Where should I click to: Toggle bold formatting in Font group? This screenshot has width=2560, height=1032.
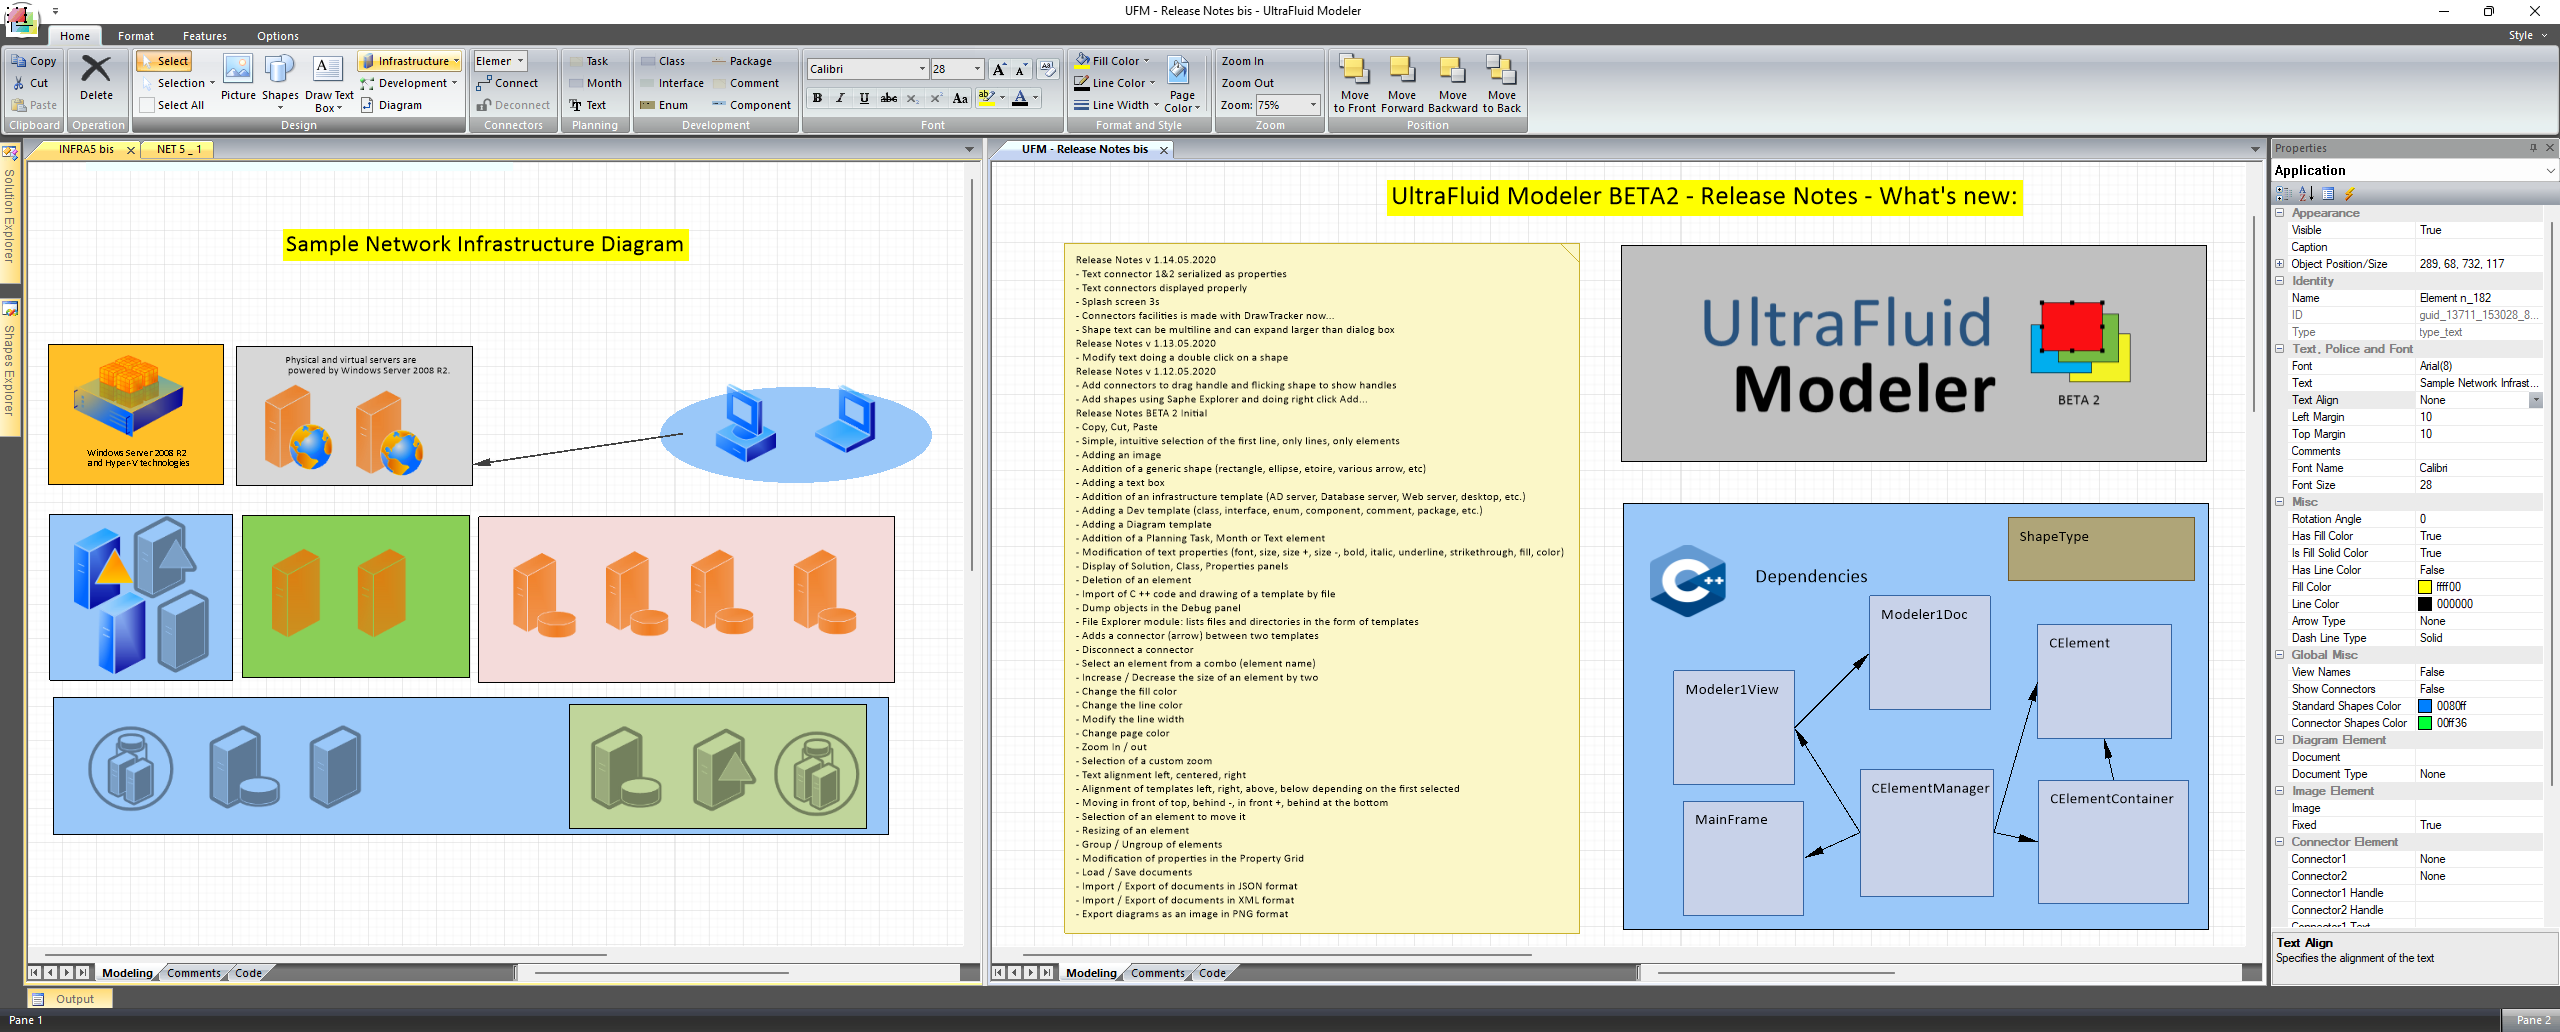817,98
